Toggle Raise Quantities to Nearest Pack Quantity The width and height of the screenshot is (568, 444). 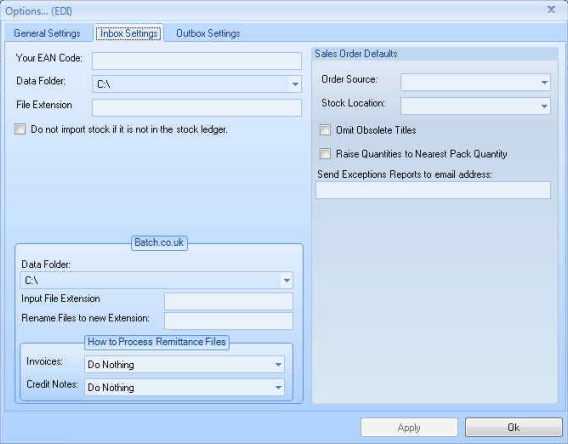325,153
